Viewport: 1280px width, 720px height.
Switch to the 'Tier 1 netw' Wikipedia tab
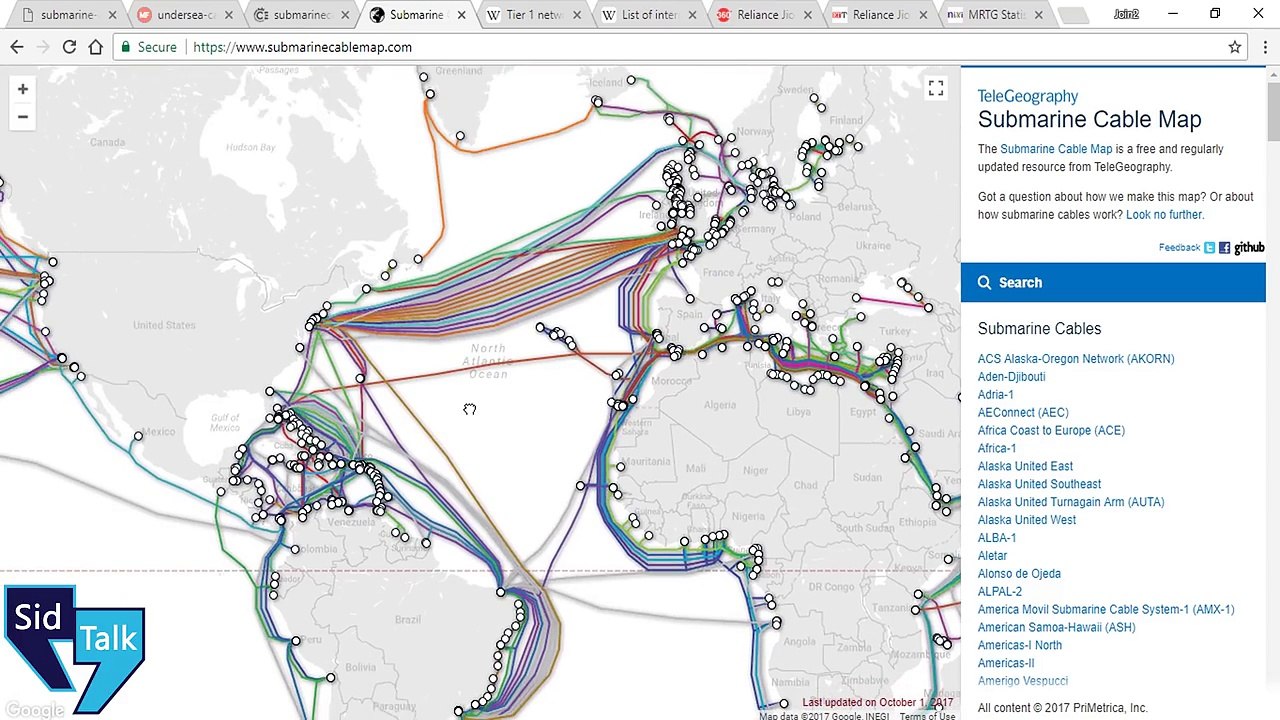click(x=531, y=15)
